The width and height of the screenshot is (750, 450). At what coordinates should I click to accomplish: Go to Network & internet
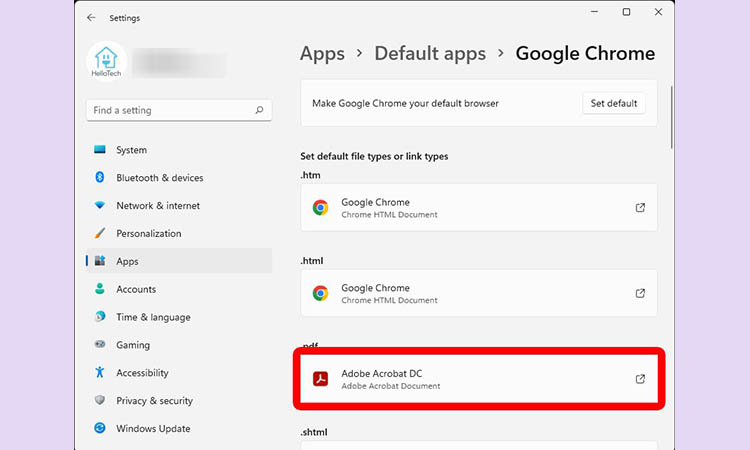tap(179, 206)
